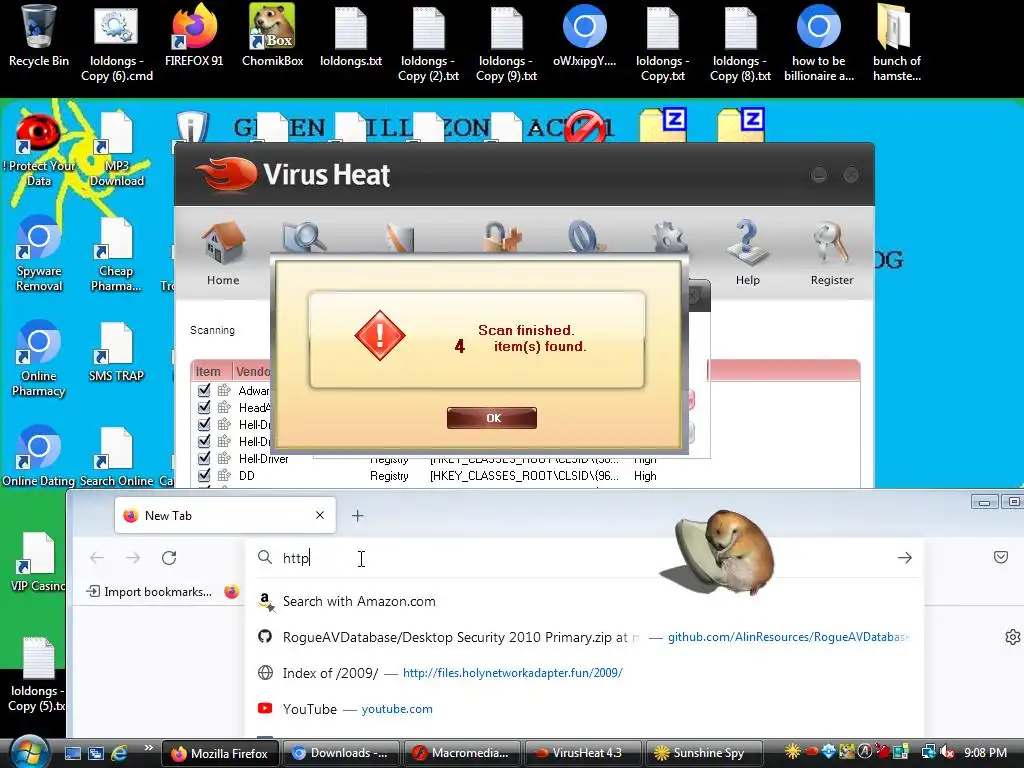Open the Recycle Bin desktop icon

(x=39, y=36)
